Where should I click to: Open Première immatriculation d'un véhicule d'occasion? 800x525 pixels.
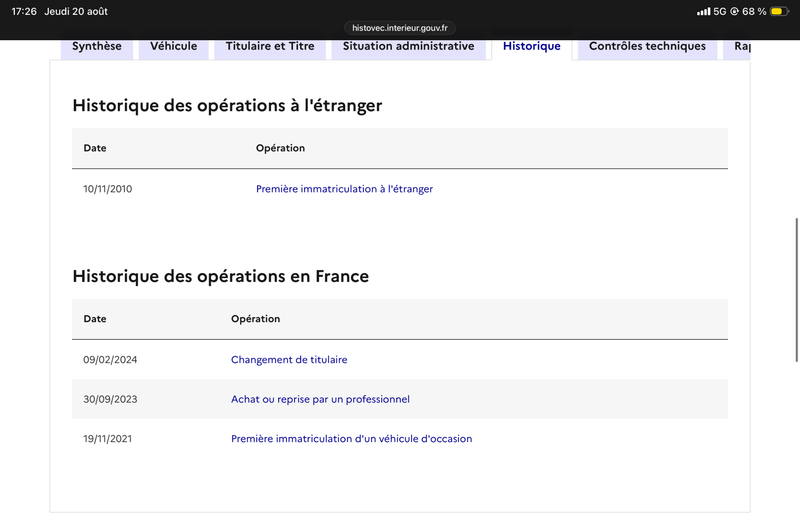coord(351,439)
